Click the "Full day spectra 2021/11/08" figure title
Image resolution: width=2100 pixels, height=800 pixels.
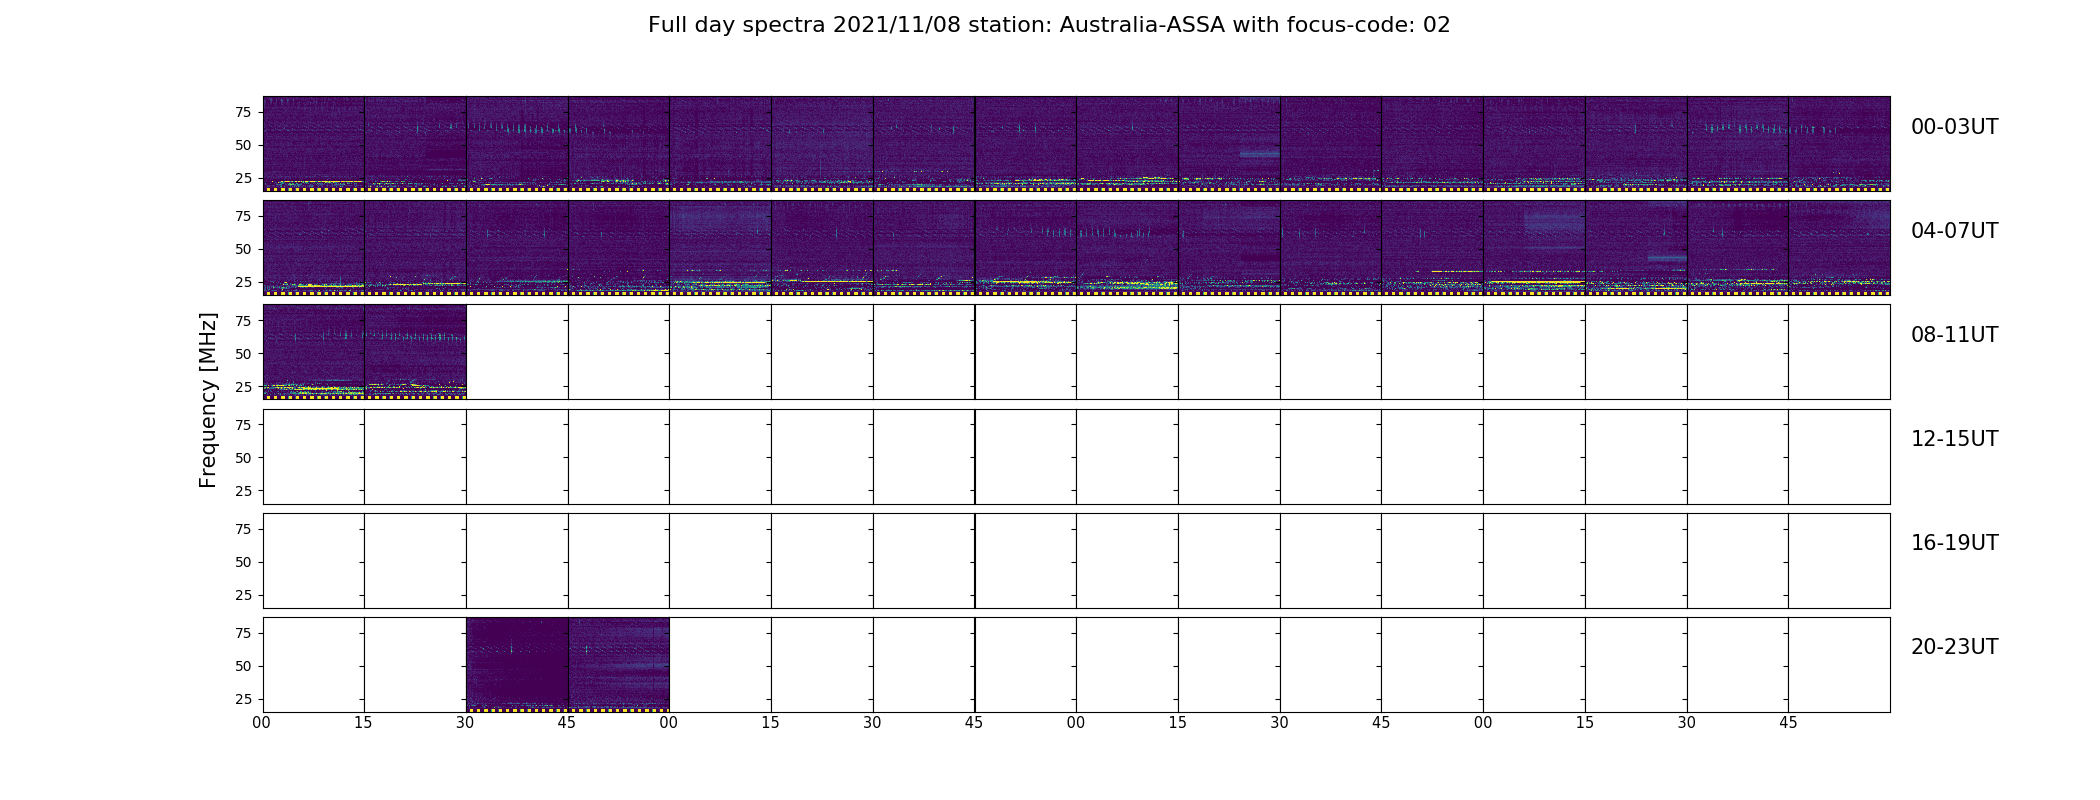(x=1049, y=25)
